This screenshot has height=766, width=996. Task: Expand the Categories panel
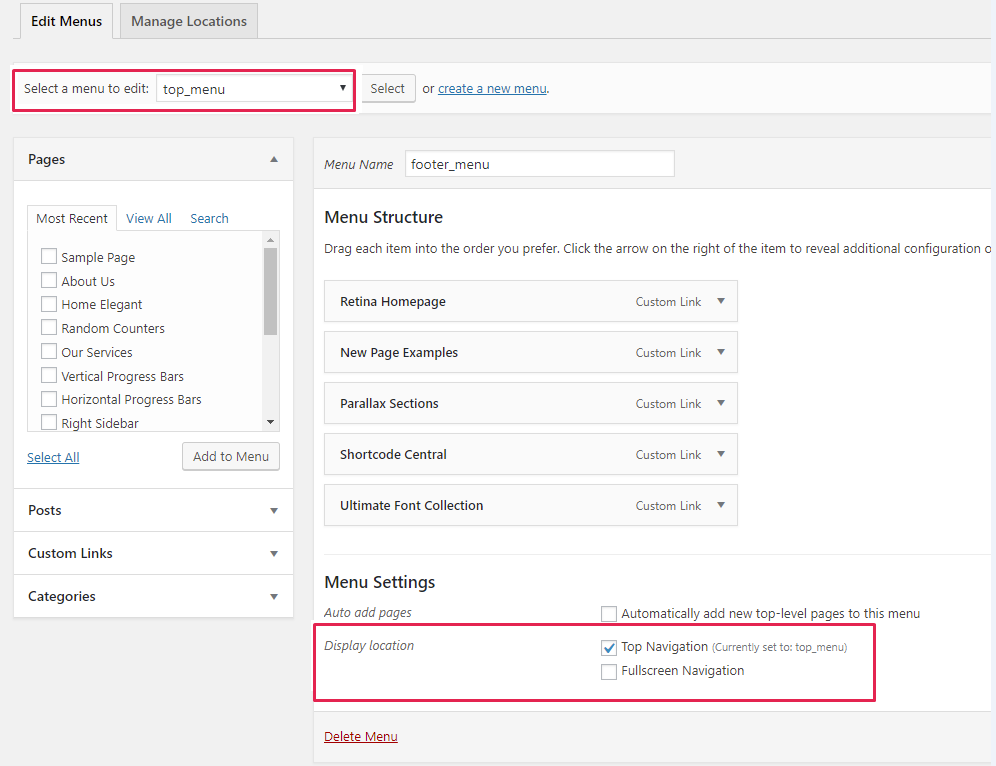274,597
